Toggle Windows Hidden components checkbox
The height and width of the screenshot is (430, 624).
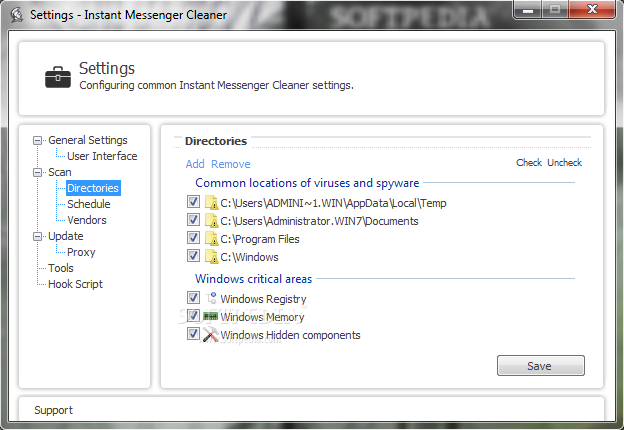coord(193,334)
